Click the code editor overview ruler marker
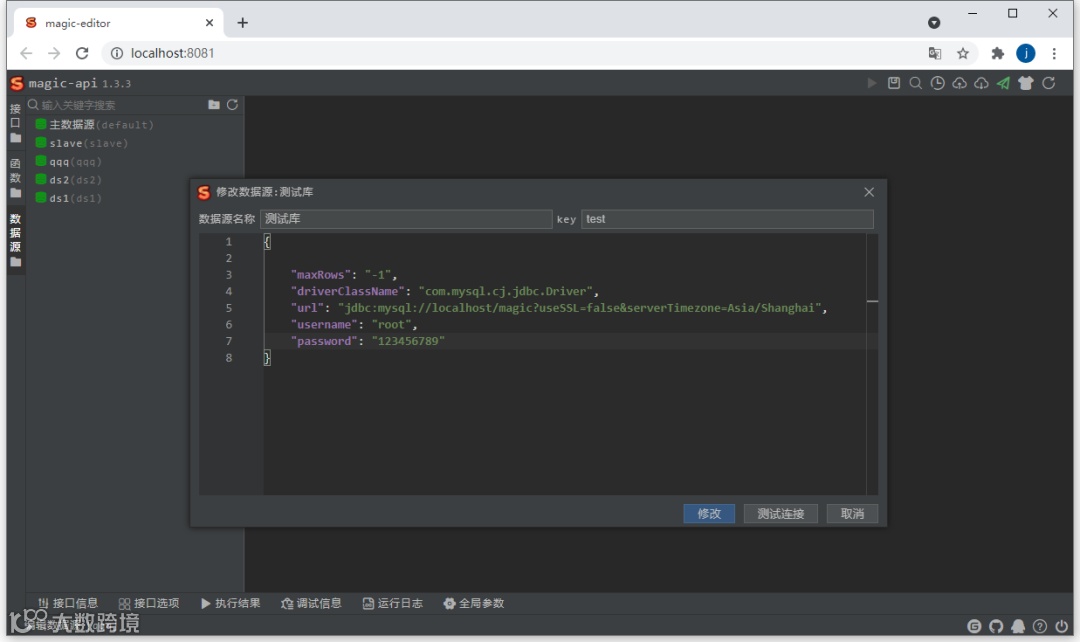The image size is (1080, 642). (x=872, y=301)
